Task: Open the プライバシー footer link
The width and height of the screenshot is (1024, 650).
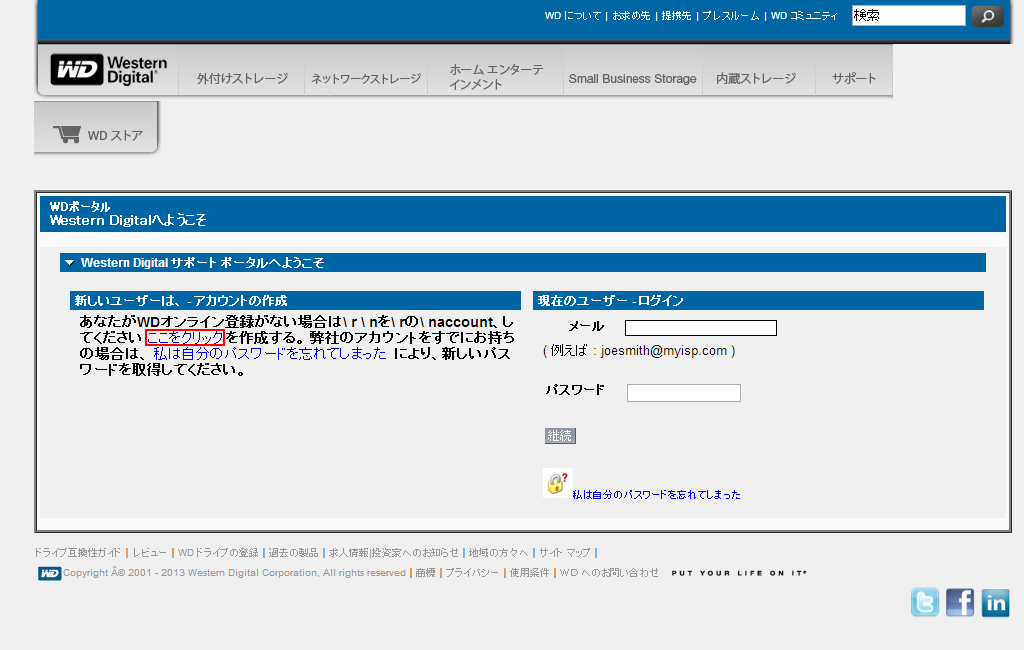Action: [x=472, y=573]
